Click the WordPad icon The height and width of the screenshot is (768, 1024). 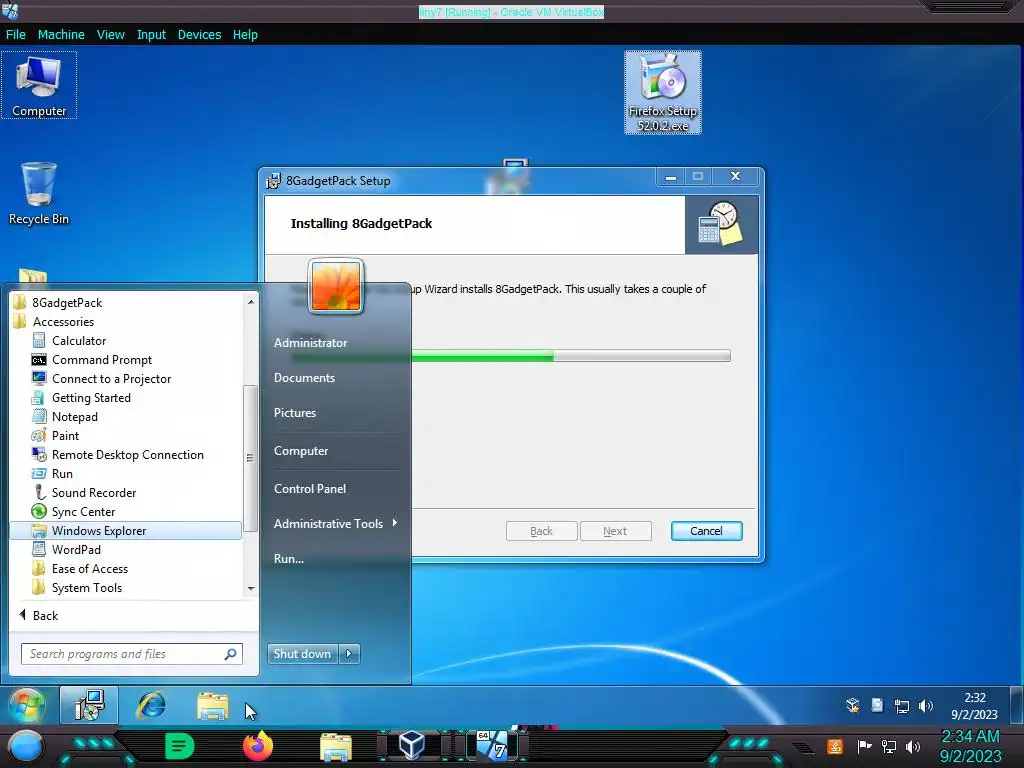tap(39, 549)
